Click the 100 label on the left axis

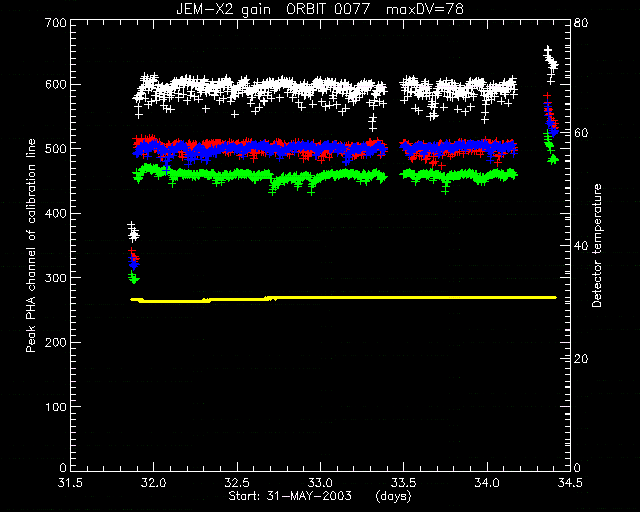(x=55, y=407)
